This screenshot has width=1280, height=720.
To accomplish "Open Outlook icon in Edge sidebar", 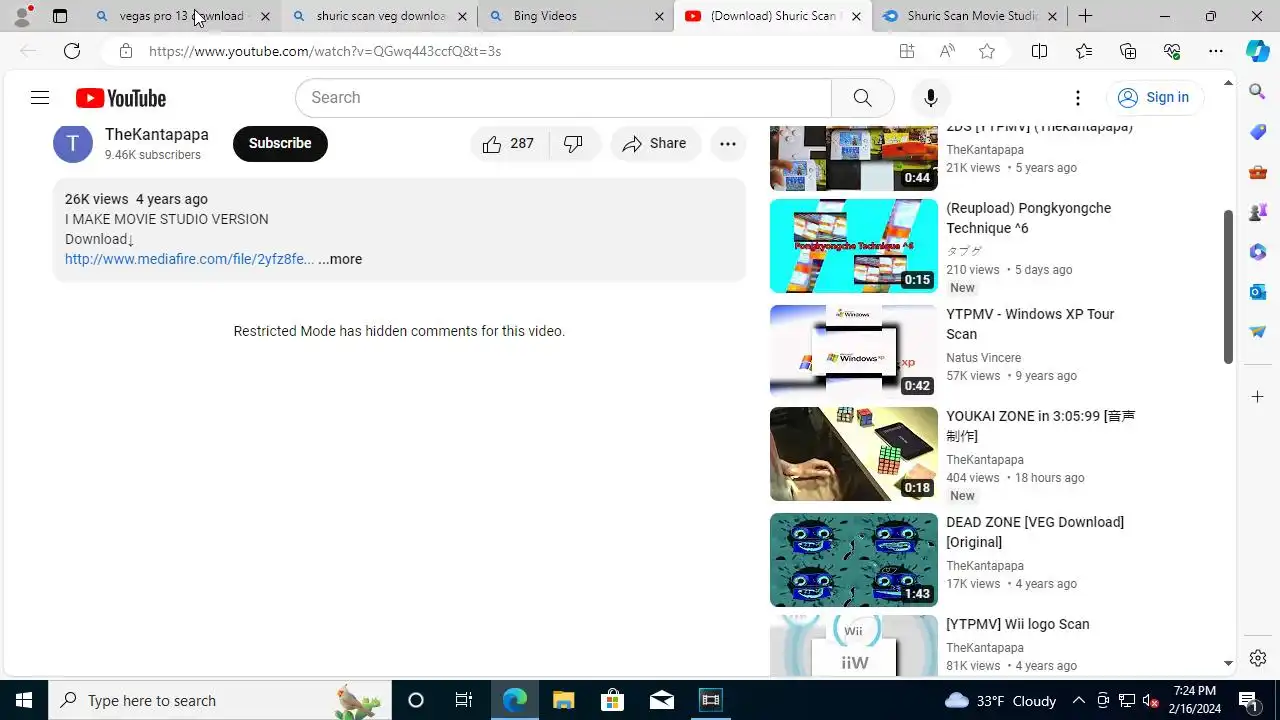I will click(x=1258, y=291).
